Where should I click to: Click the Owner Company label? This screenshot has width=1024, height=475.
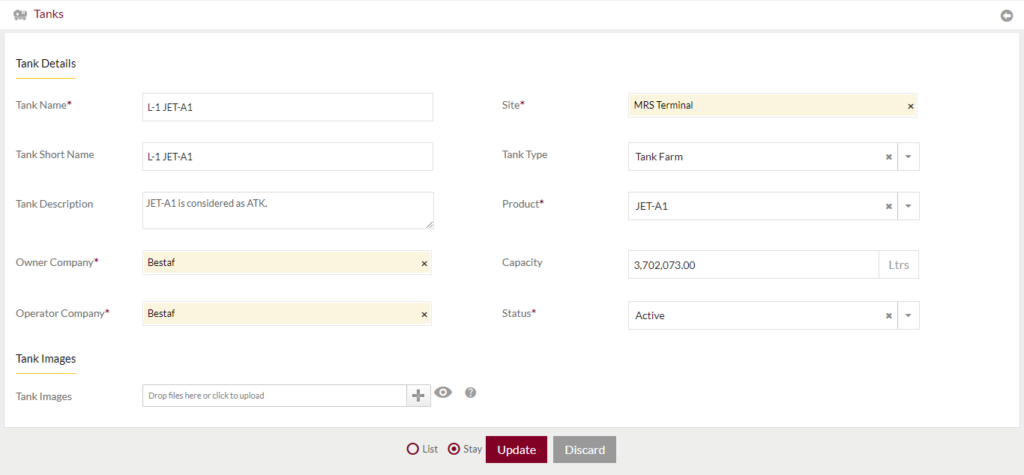(57, 262)
